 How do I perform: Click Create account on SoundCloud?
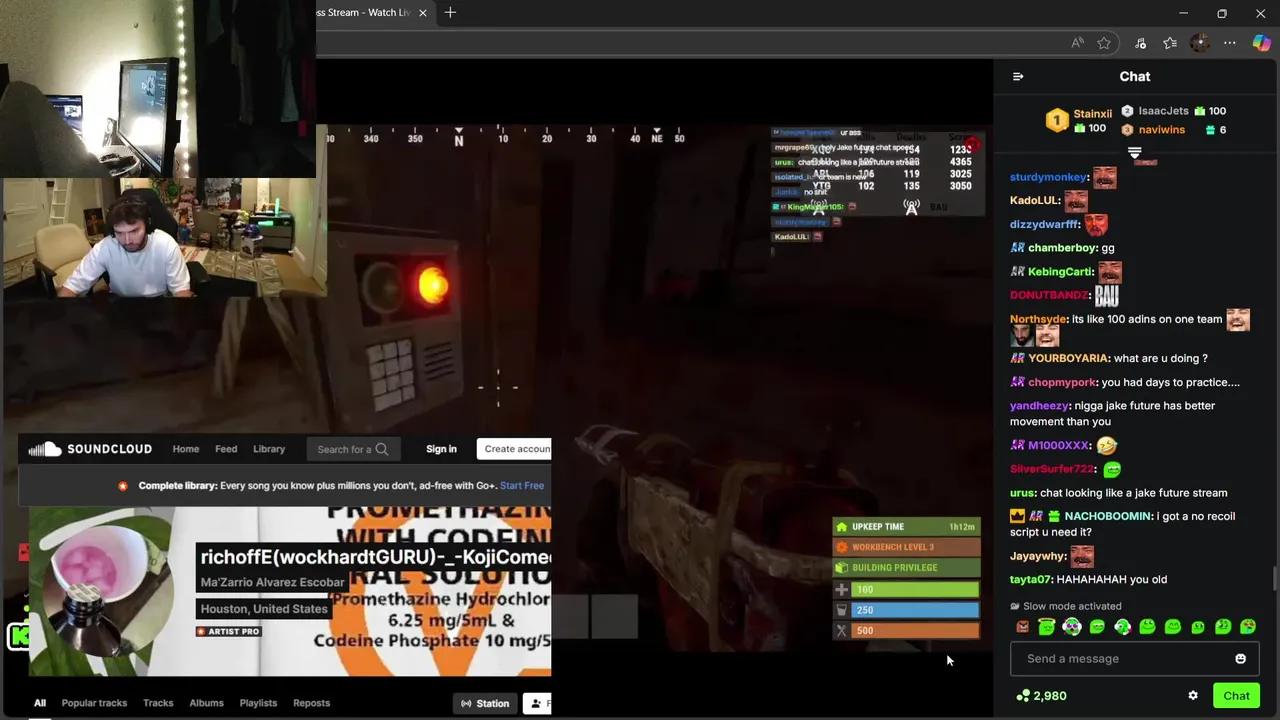pyautogui.click(x=515, y=449)
